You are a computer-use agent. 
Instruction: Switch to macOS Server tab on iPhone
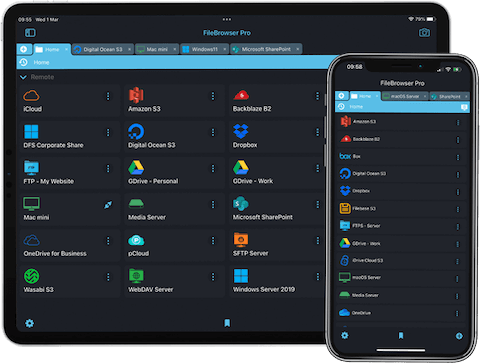pos(405,96)
